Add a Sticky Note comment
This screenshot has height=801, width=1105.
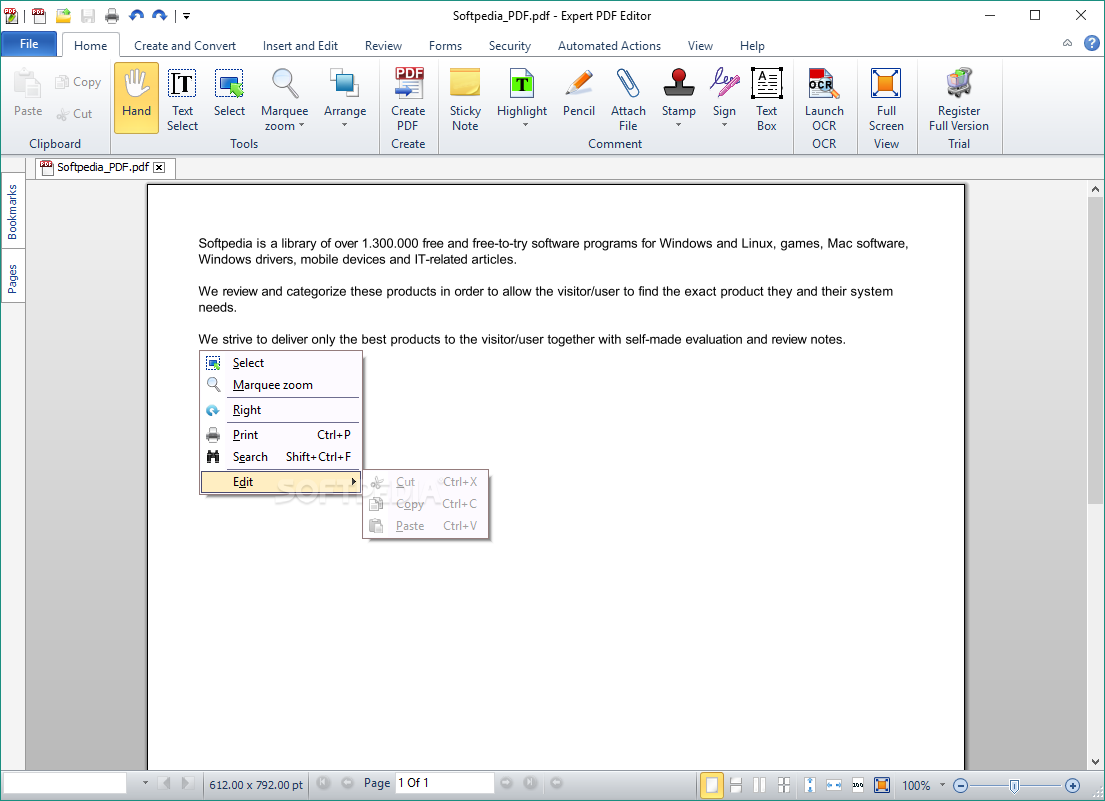click(x=465, y=98)
